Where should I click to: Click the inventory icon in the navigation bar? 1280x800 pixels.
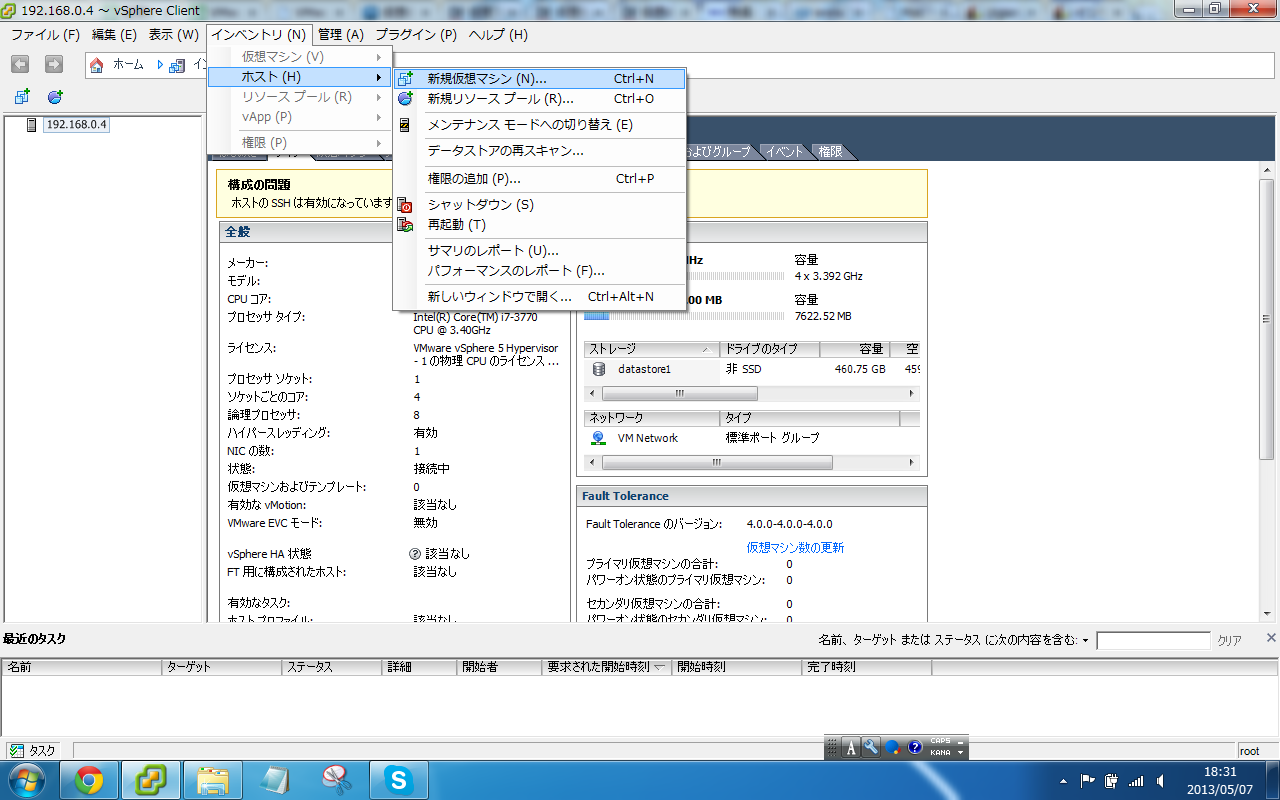point(177,65)
